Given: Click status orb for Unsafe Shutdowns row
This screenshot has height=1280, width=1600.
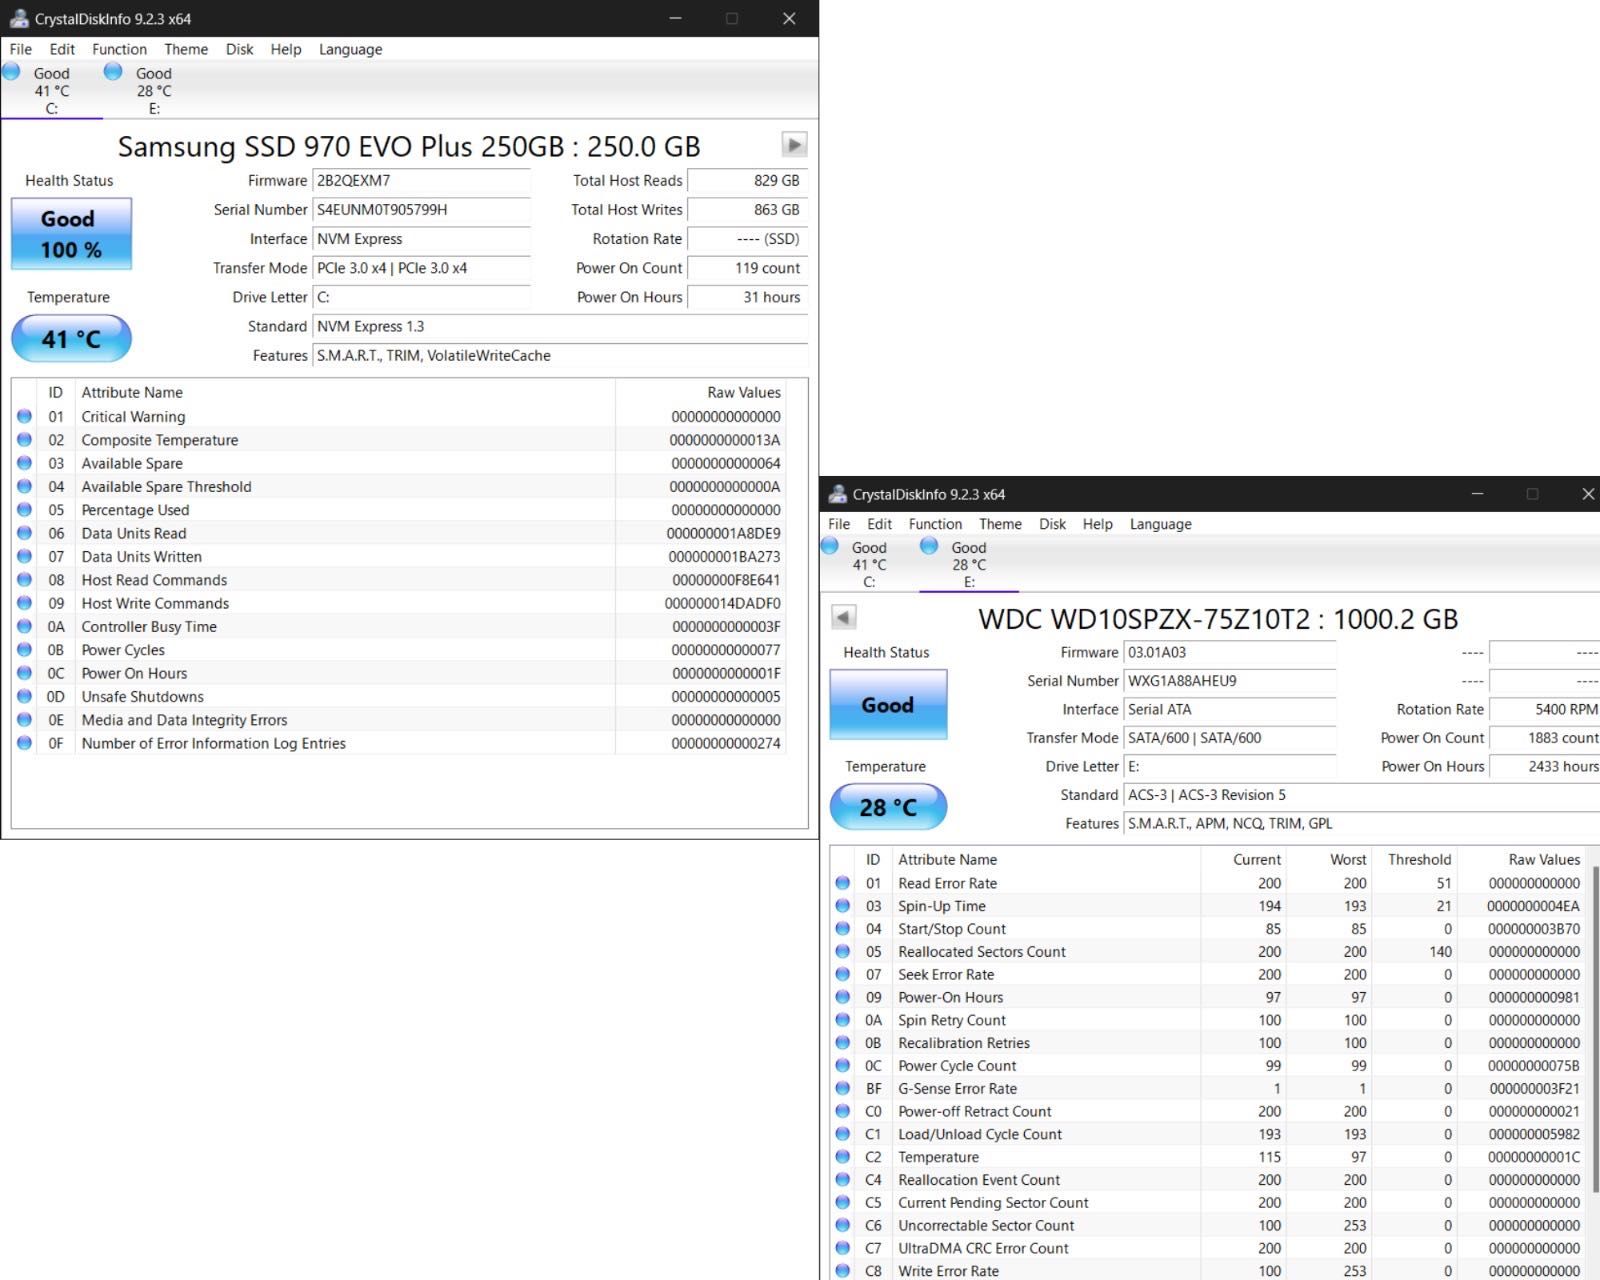Looking at the screenshot, I should click(25, 696).
